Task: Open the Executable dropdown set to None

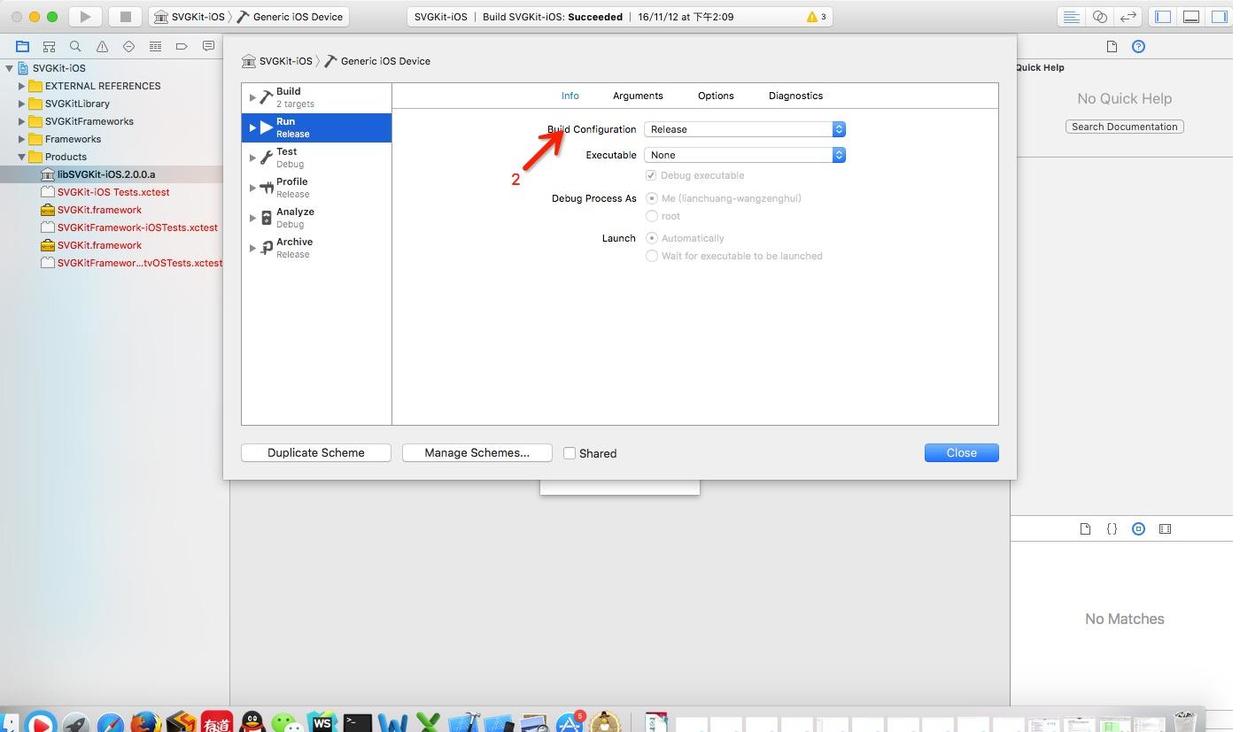Action: (x=745, y=155)
